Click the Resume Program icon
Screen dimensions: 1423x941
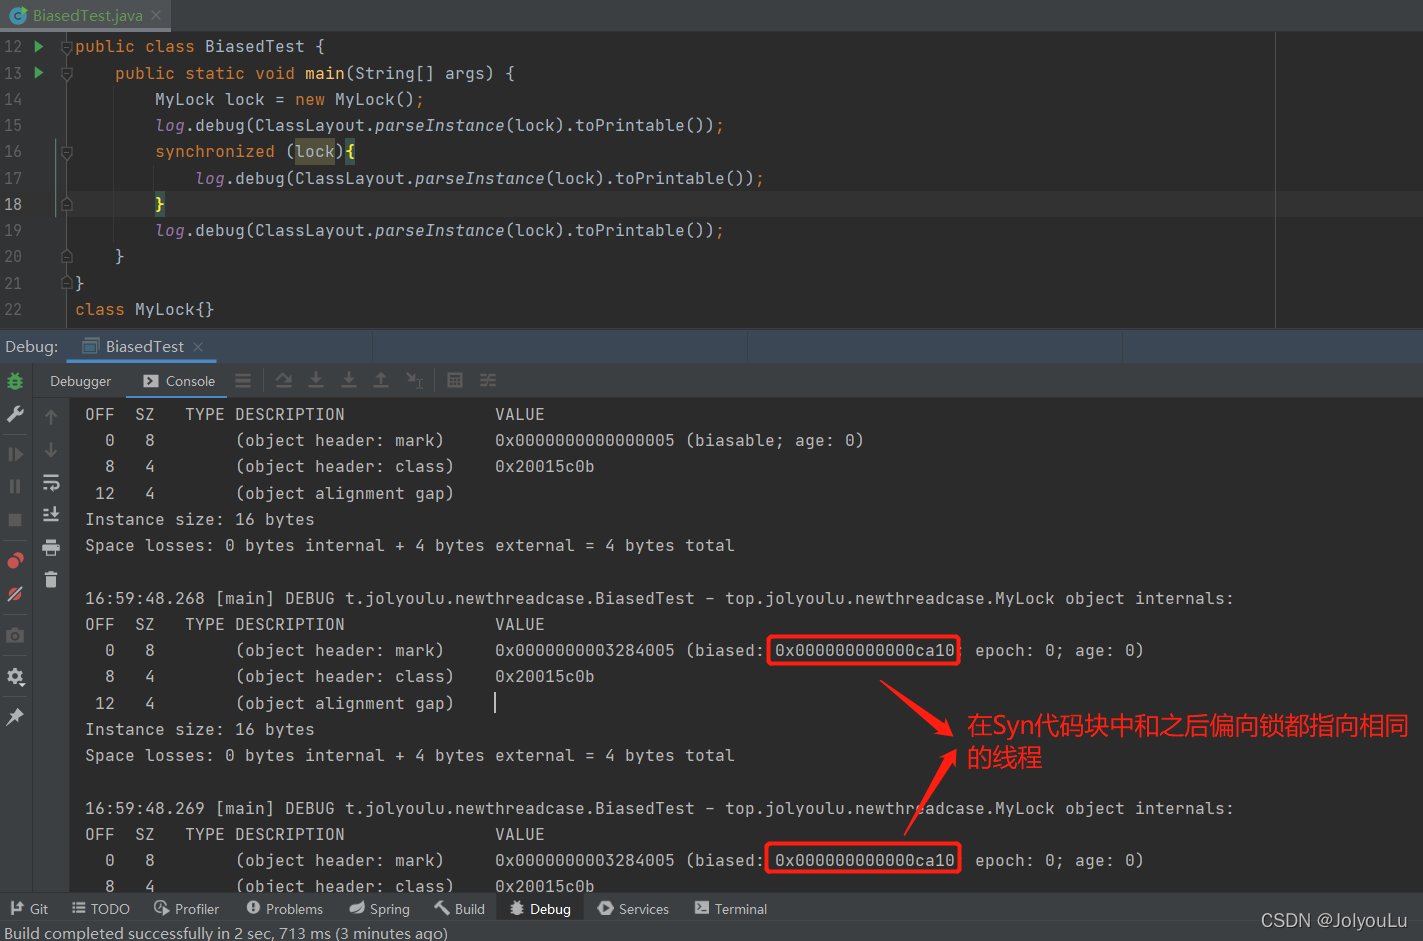(15, 454)
